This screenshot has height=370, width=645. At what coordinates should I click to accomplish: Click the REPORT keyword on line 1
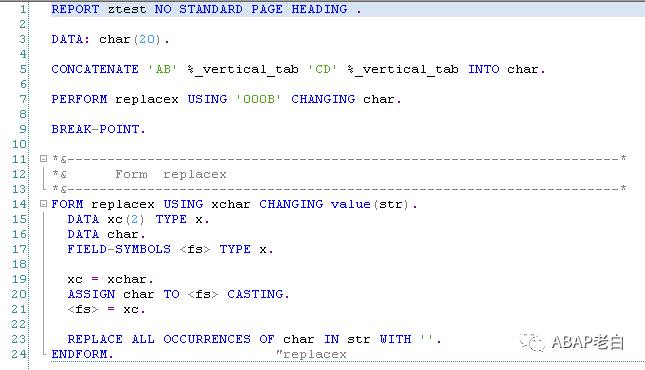coord(75,9)
